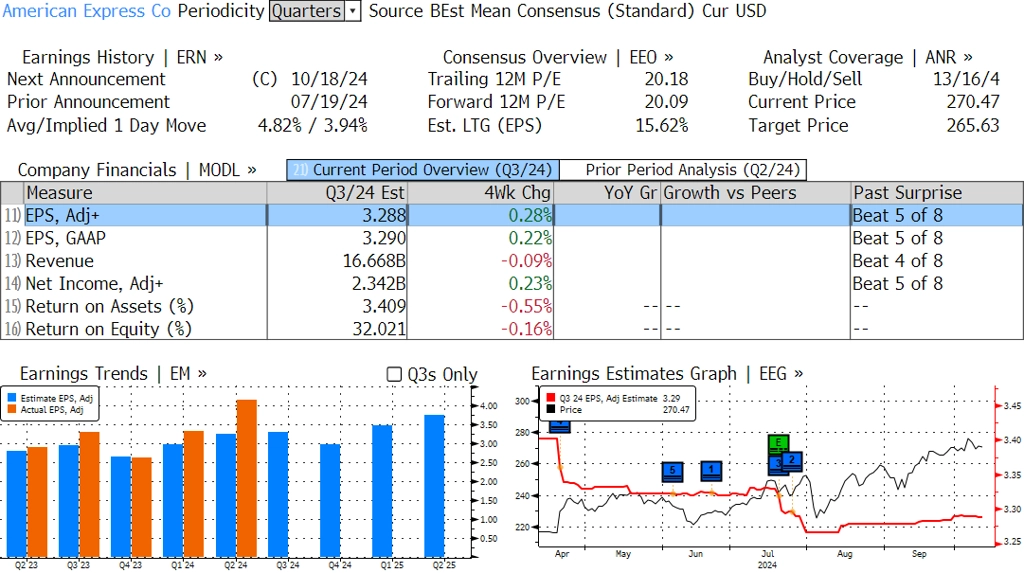The image size is (1024, 573).
Task: Click the Cur USD currency label
Action: pos(734,11)
